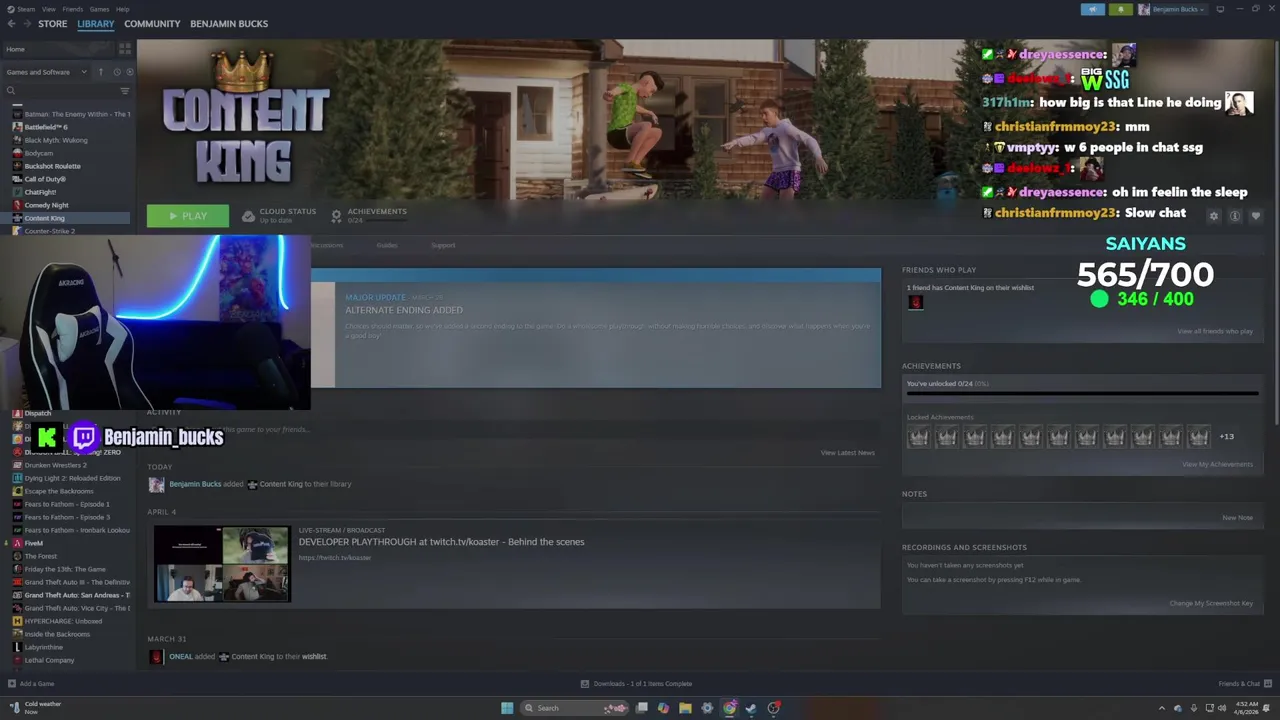Select the LIBRARY tab
Screen dimensions: 1280x720
point(96,24)
